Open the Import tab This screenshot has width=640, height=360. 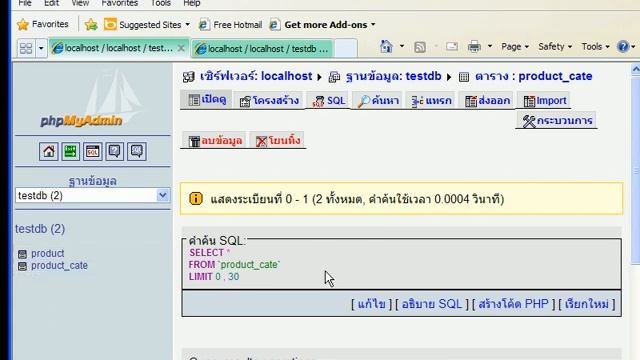(544, 101)
